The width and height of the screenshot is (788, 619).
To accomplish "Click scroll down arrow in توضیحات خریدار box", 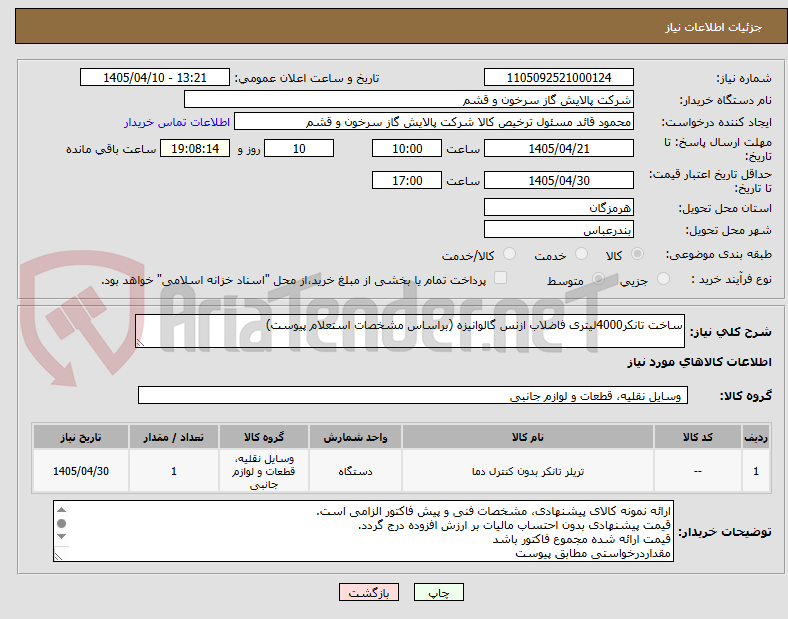I will click(x=61, y=537).
